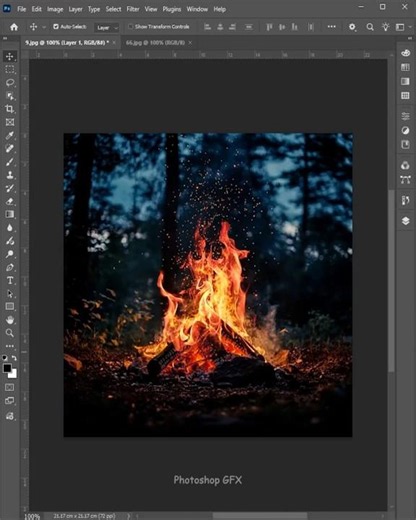This screenshot has height=520, width=416.
Task: Open the File menu
Action: [22, 9]
